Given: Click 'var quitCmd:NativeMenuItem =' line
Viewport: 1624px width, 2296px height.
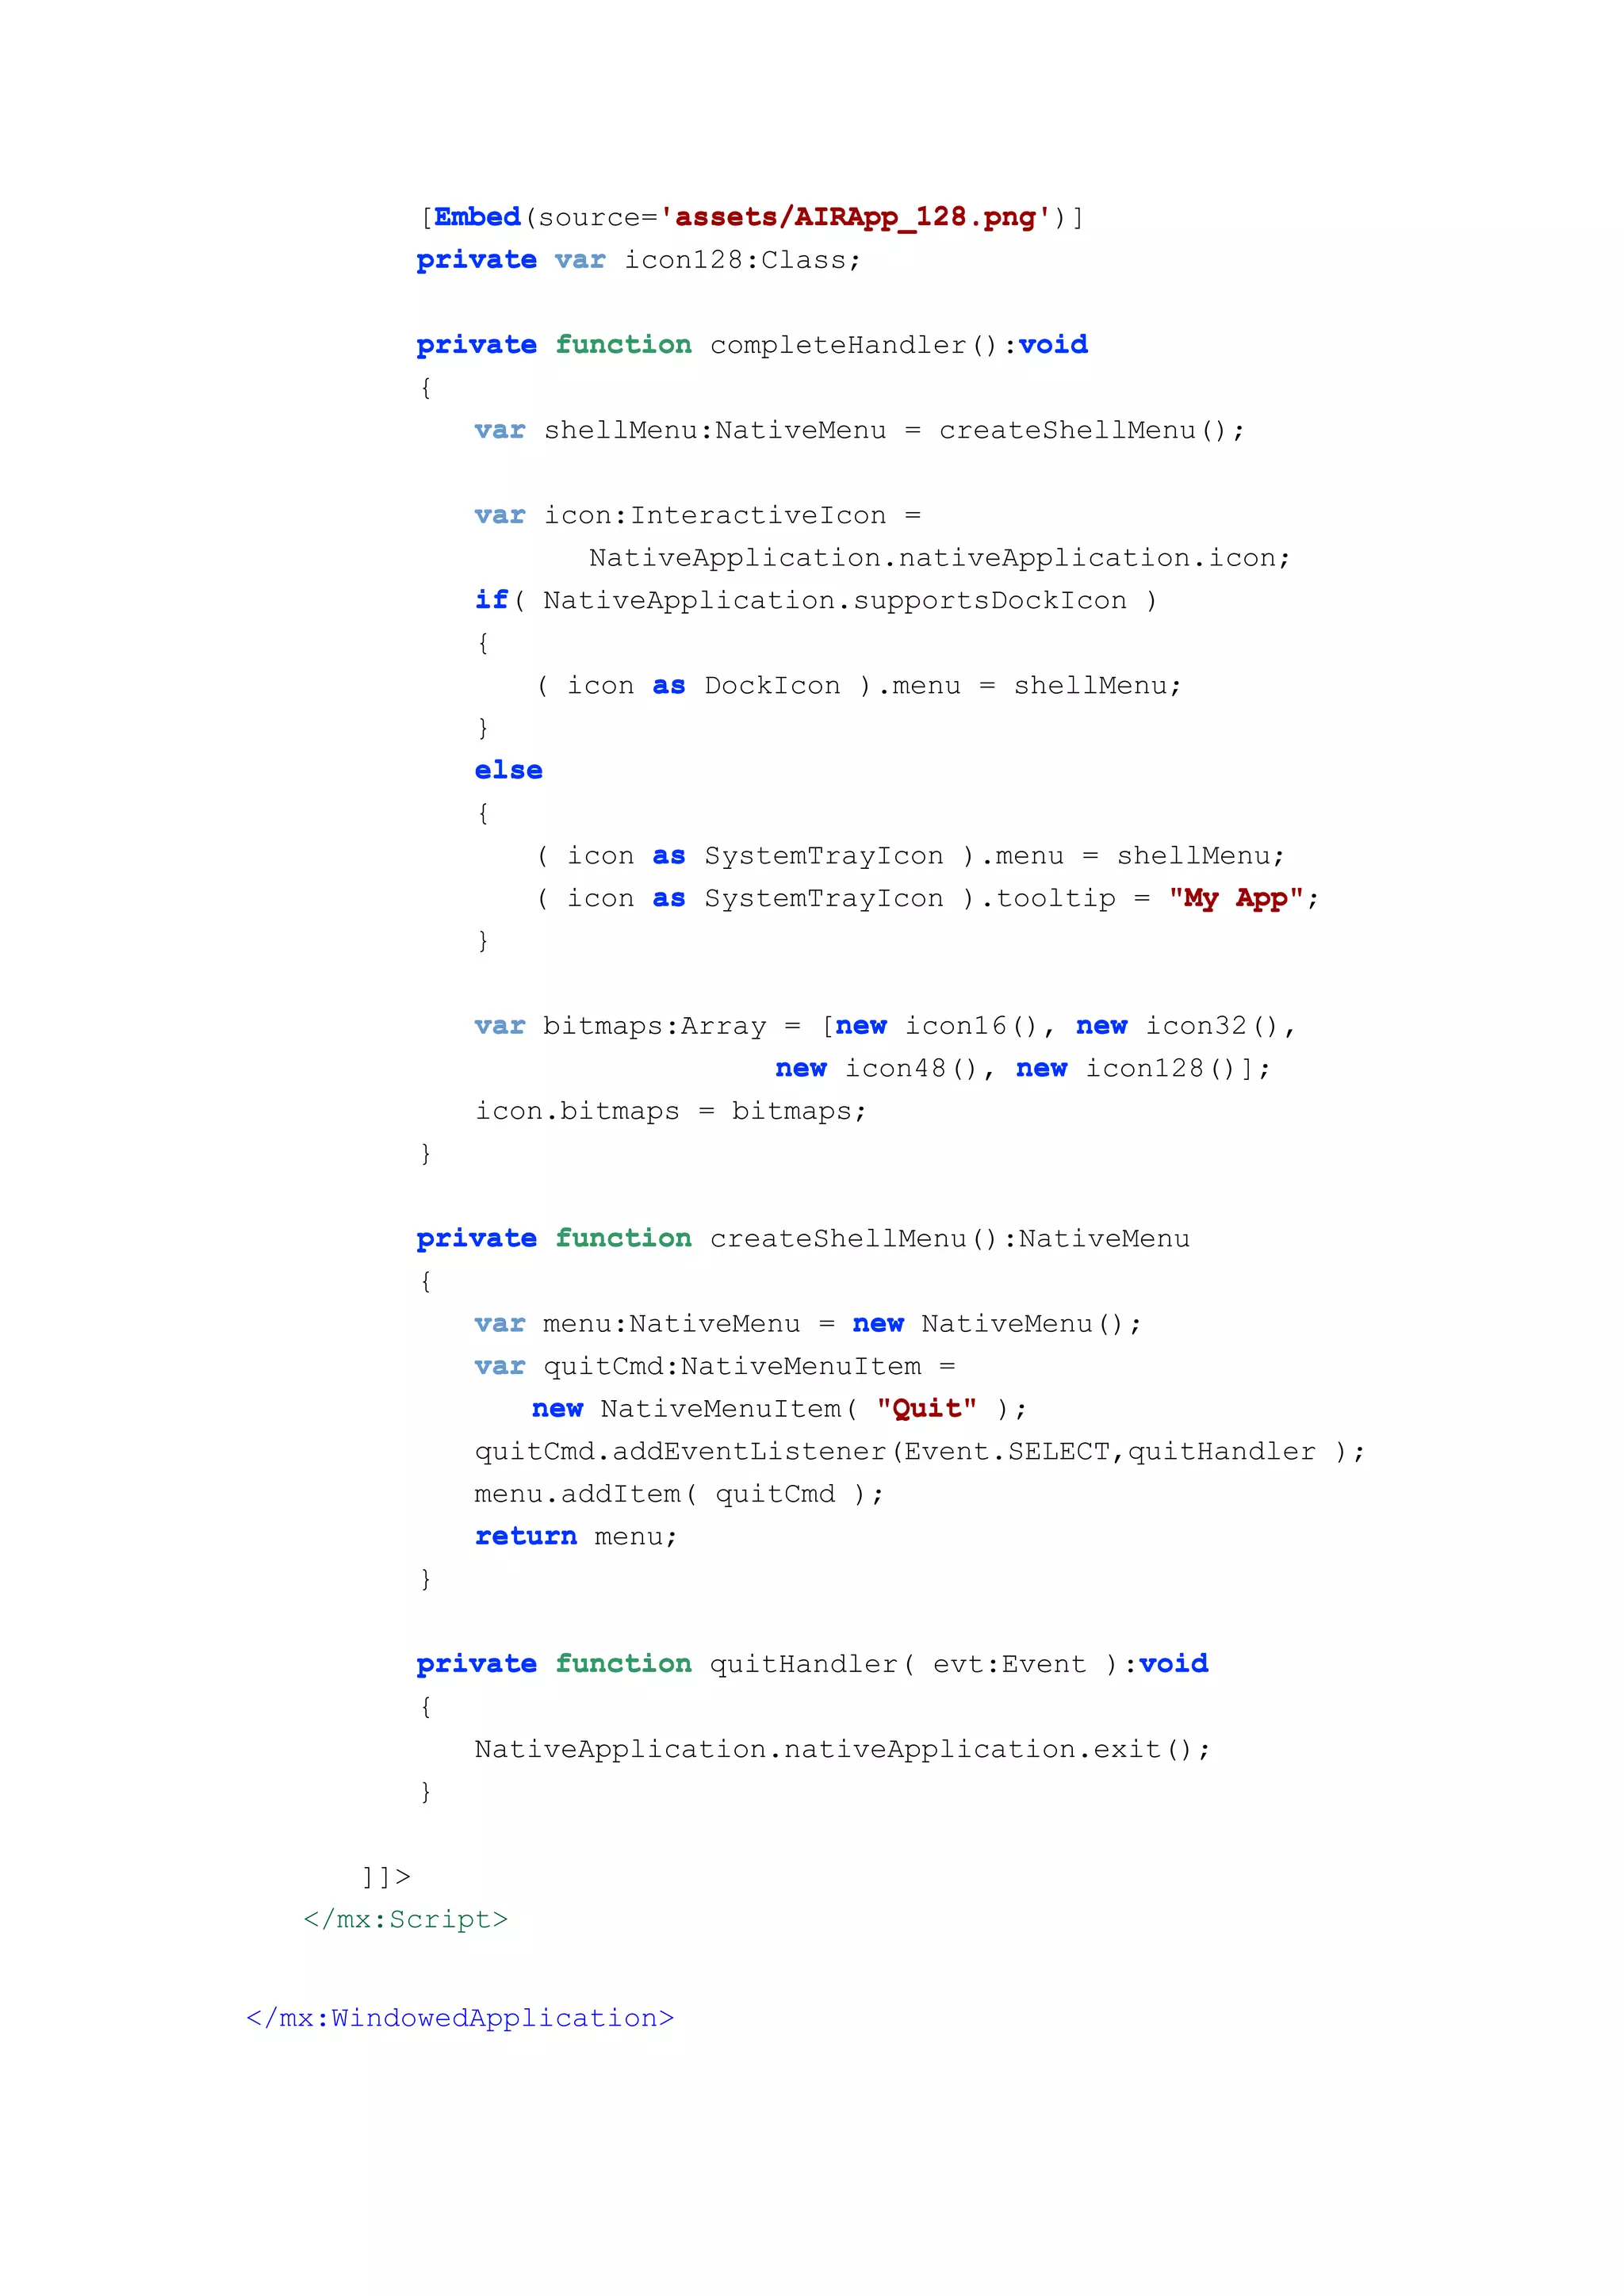Looking at the screenshot, I should [715, 1367].
